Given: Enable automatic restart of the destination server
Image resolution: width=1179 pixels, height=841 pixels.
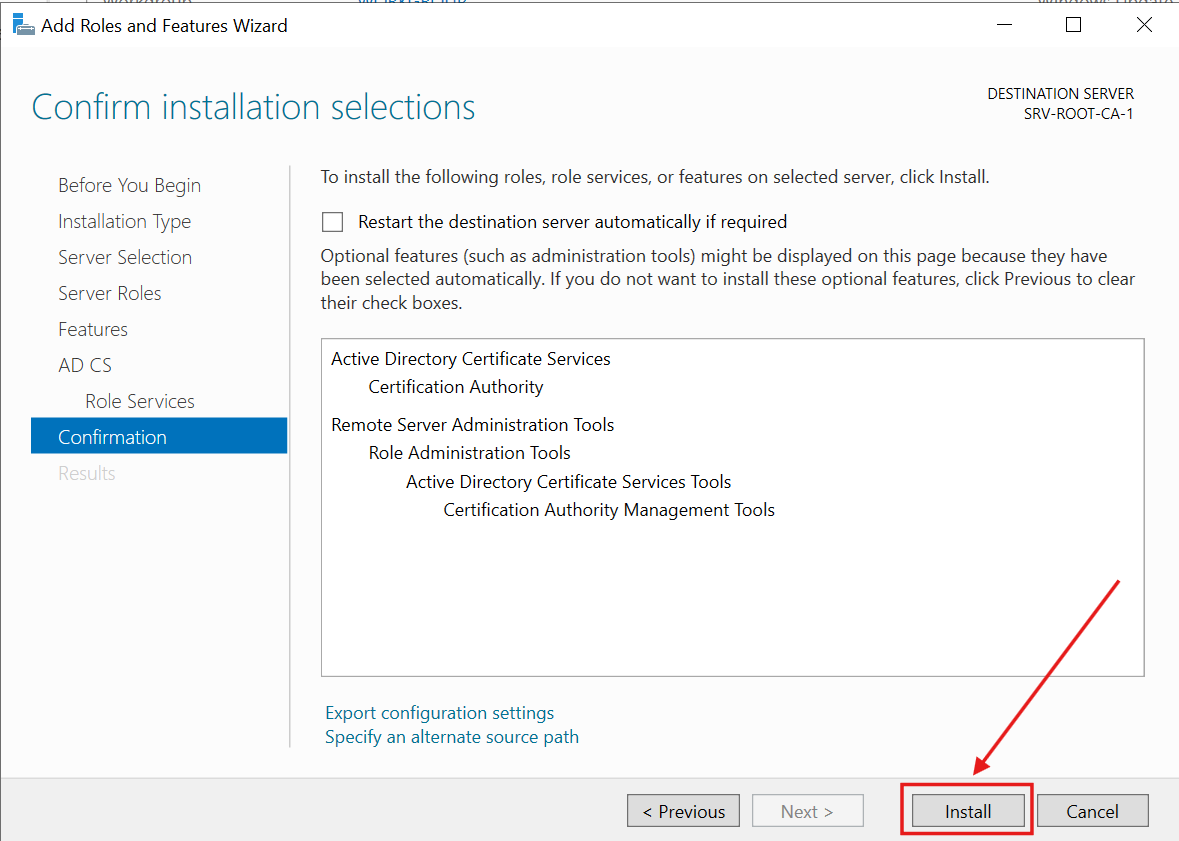Looking at the screenshot, I should [x=332, y=221].
